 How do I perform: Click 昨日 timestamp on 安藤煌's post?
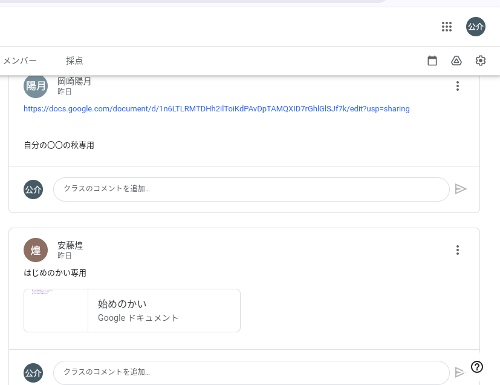pyautogui.click(x=65, y=256)
